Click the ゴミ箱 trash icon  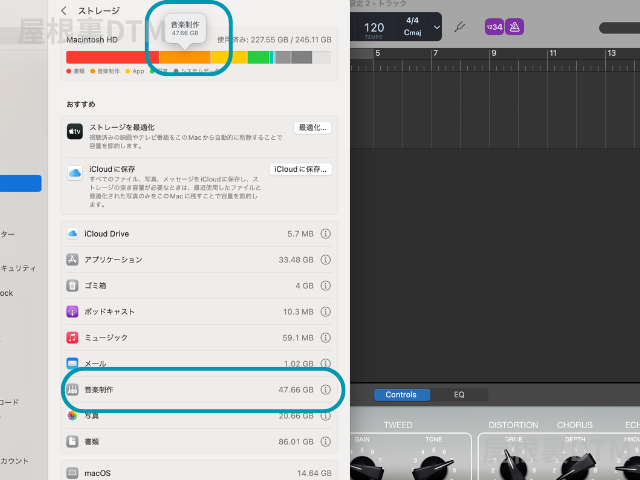pyautogui.click(x=72, y=286)
